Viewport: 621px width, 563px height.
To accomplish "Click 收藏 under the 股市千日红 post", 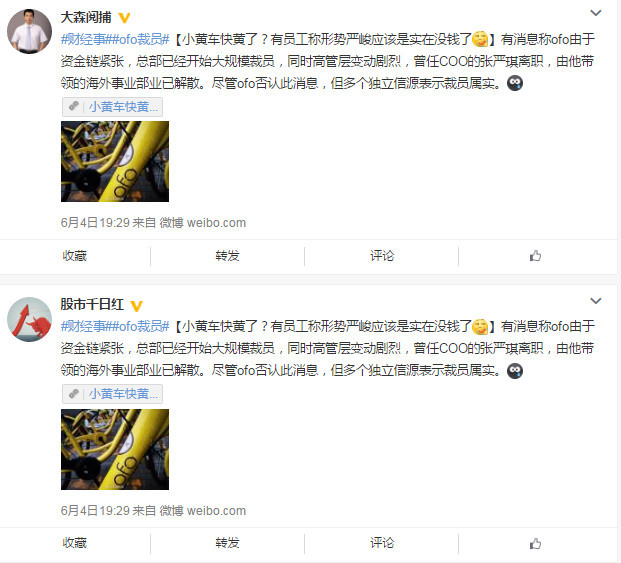I will (x=74, y=543).
